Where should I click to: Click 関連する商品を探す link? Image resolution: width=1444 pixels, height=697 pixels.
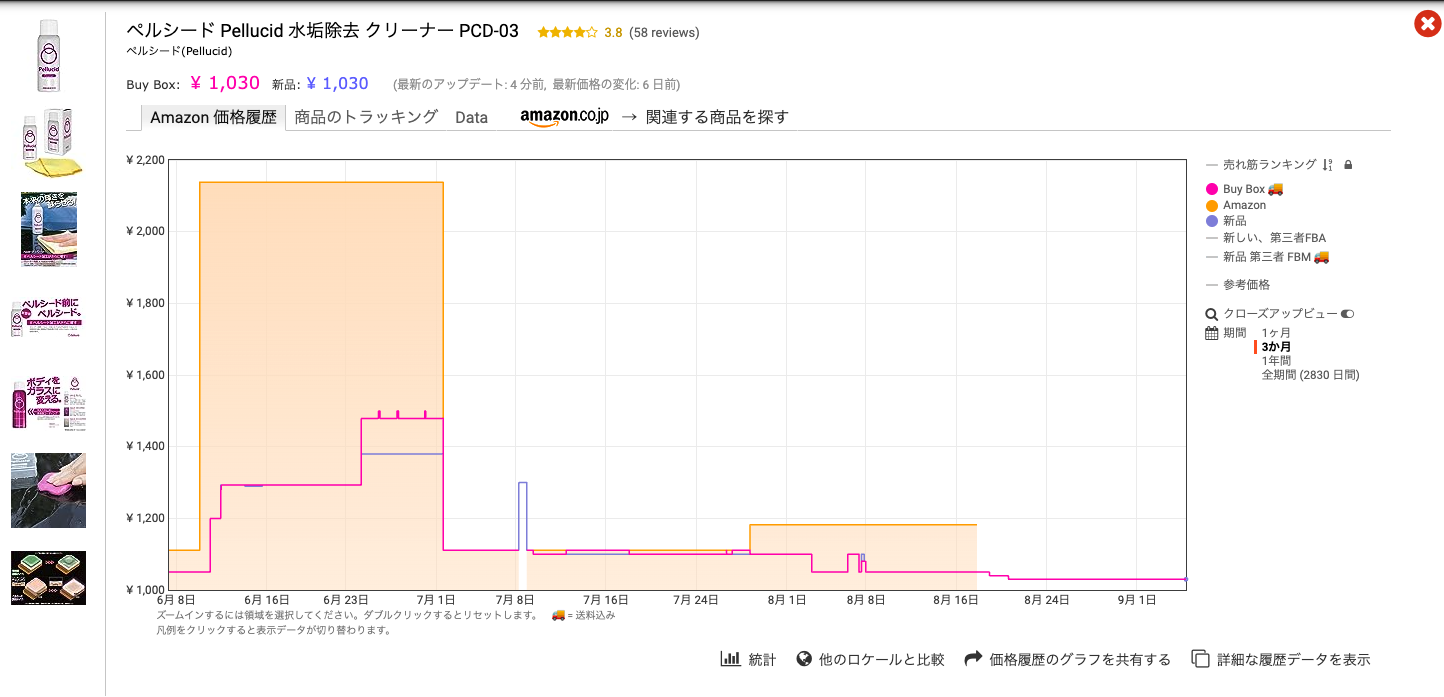coord(717,117)
